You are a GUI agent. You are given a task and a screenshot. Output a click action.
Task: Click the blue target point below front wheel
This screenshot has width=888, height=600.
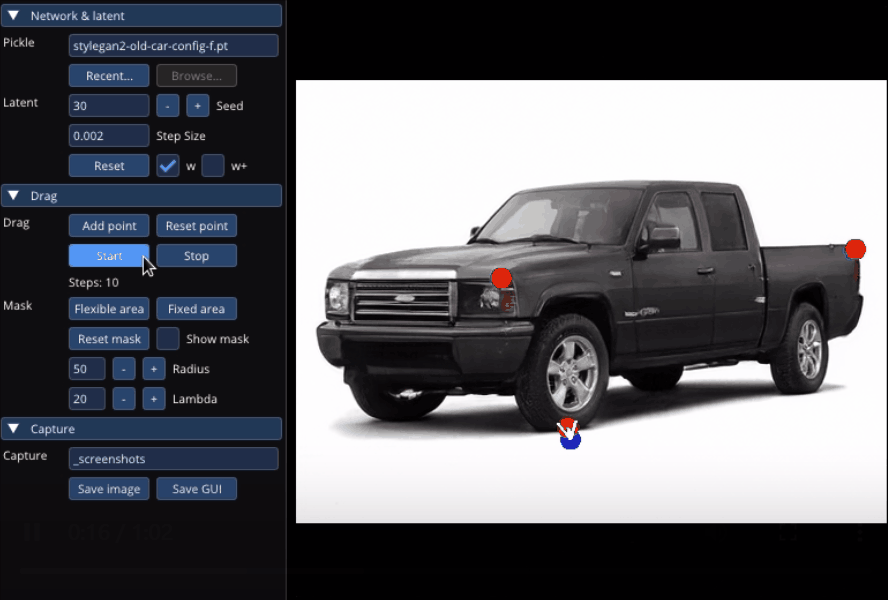[x=570, y=440]
